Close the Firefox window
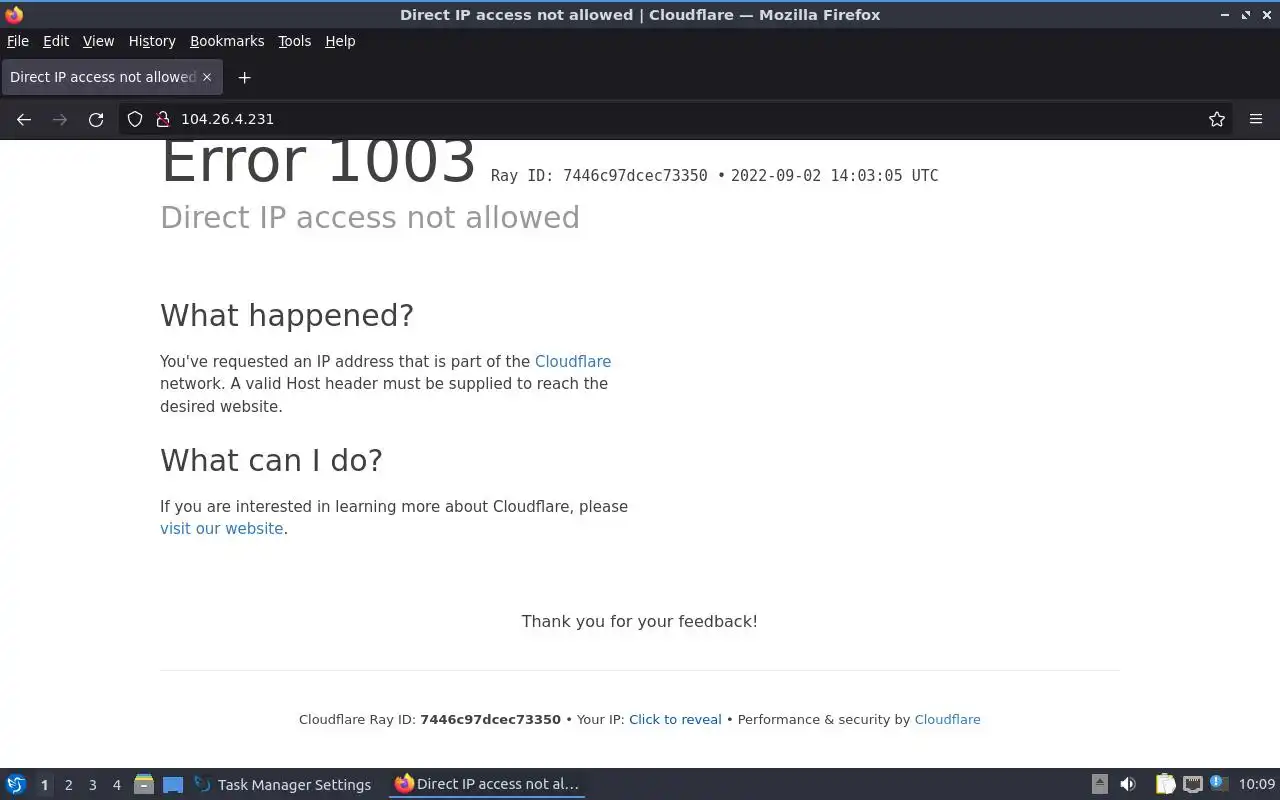This screenshot has height=800, width=1280. click(x=1265, y=15)
